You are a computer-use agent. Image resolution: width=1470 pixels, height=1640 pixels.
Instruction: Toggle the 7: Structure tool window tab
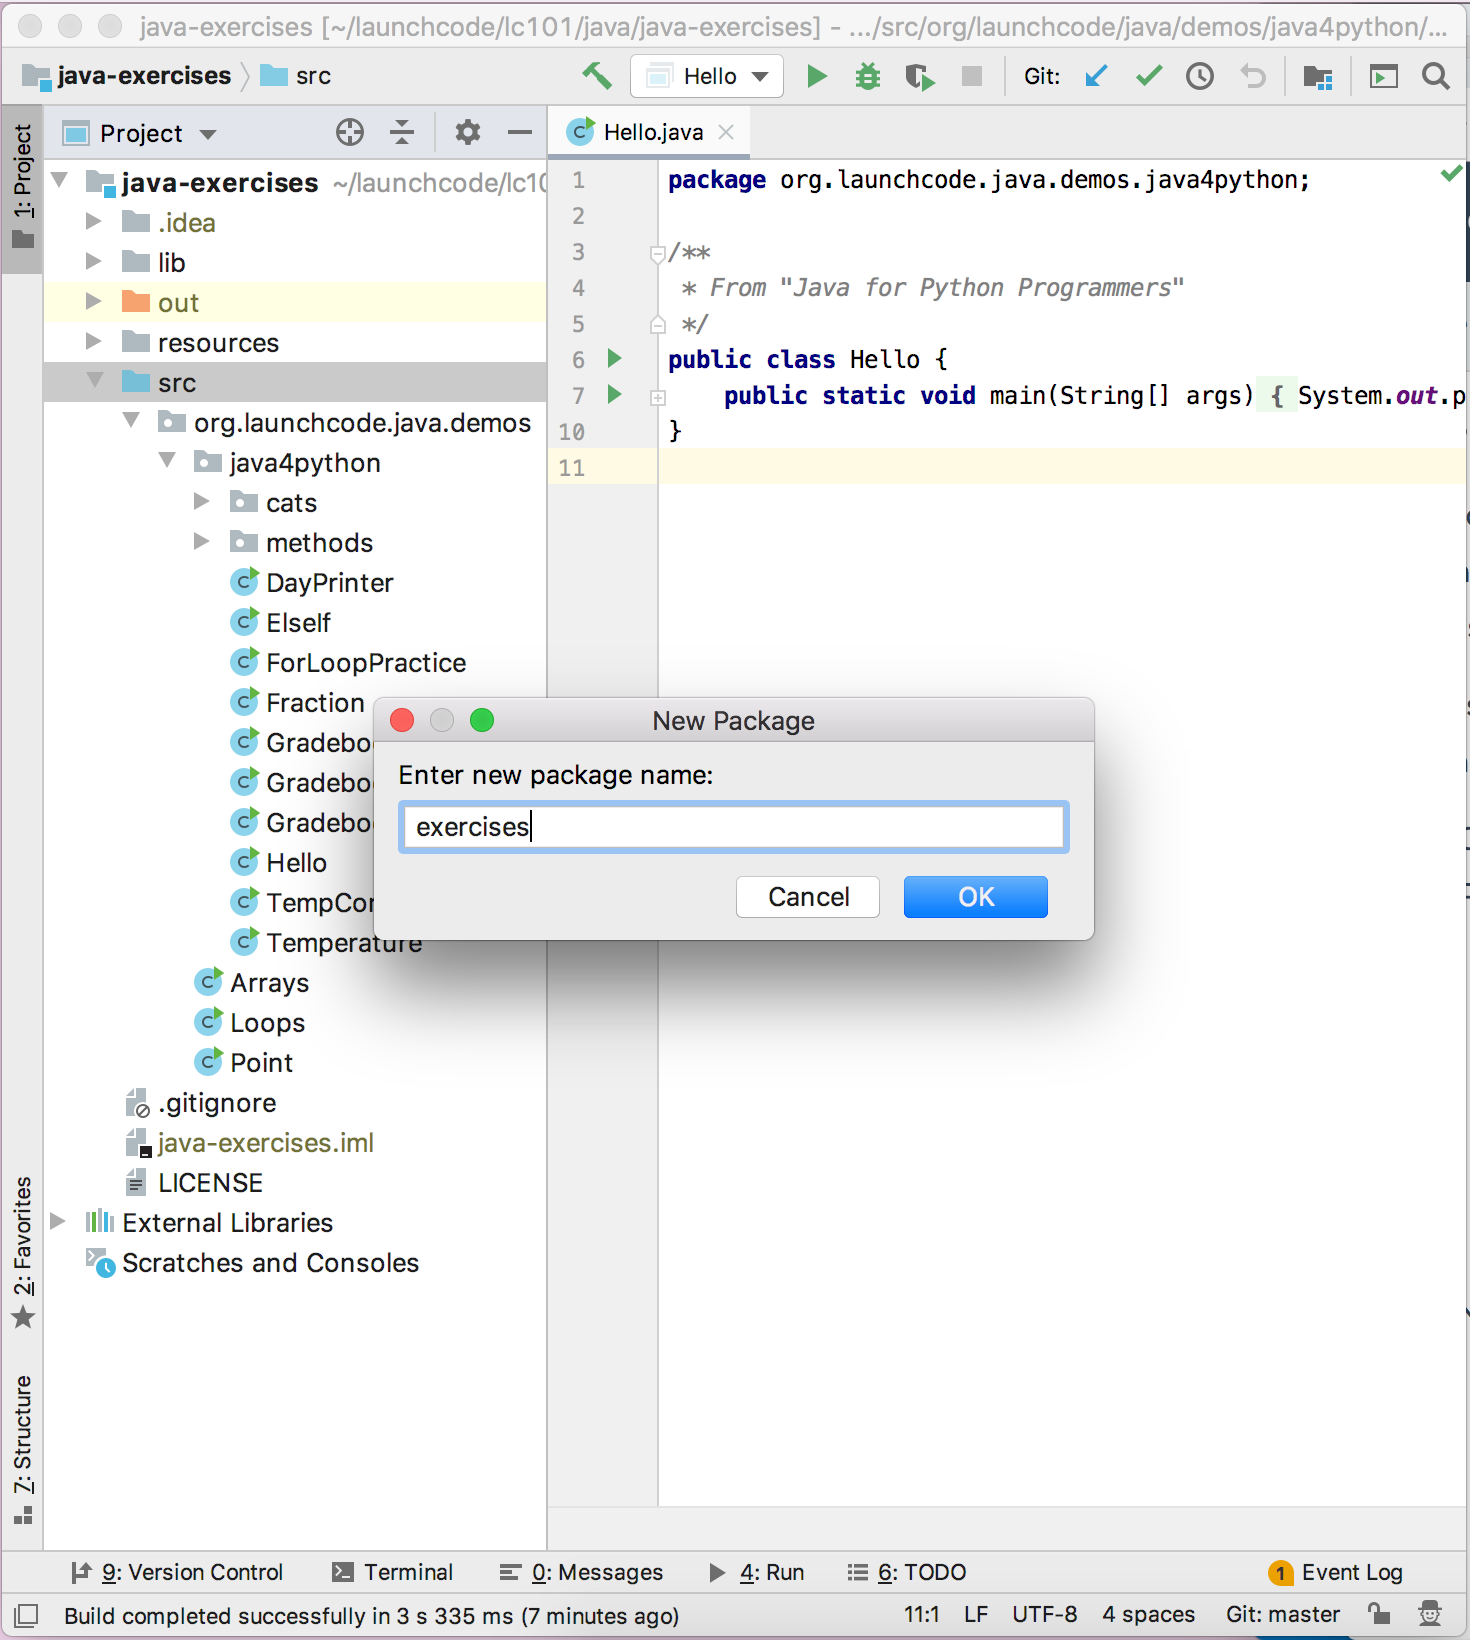pos(22,1450)
